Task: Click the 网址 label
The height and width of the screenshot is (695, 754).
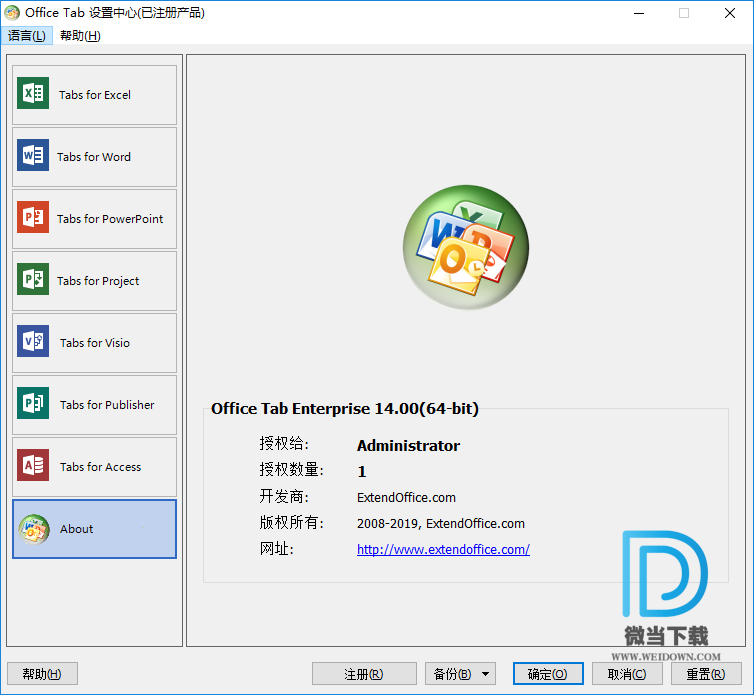Action: (276, 548)
